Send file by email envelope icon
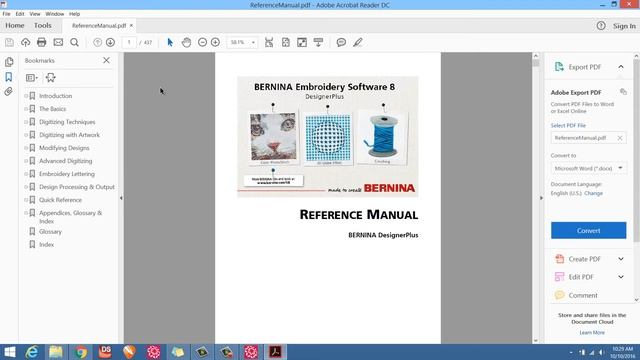 (x=58, y=42)
